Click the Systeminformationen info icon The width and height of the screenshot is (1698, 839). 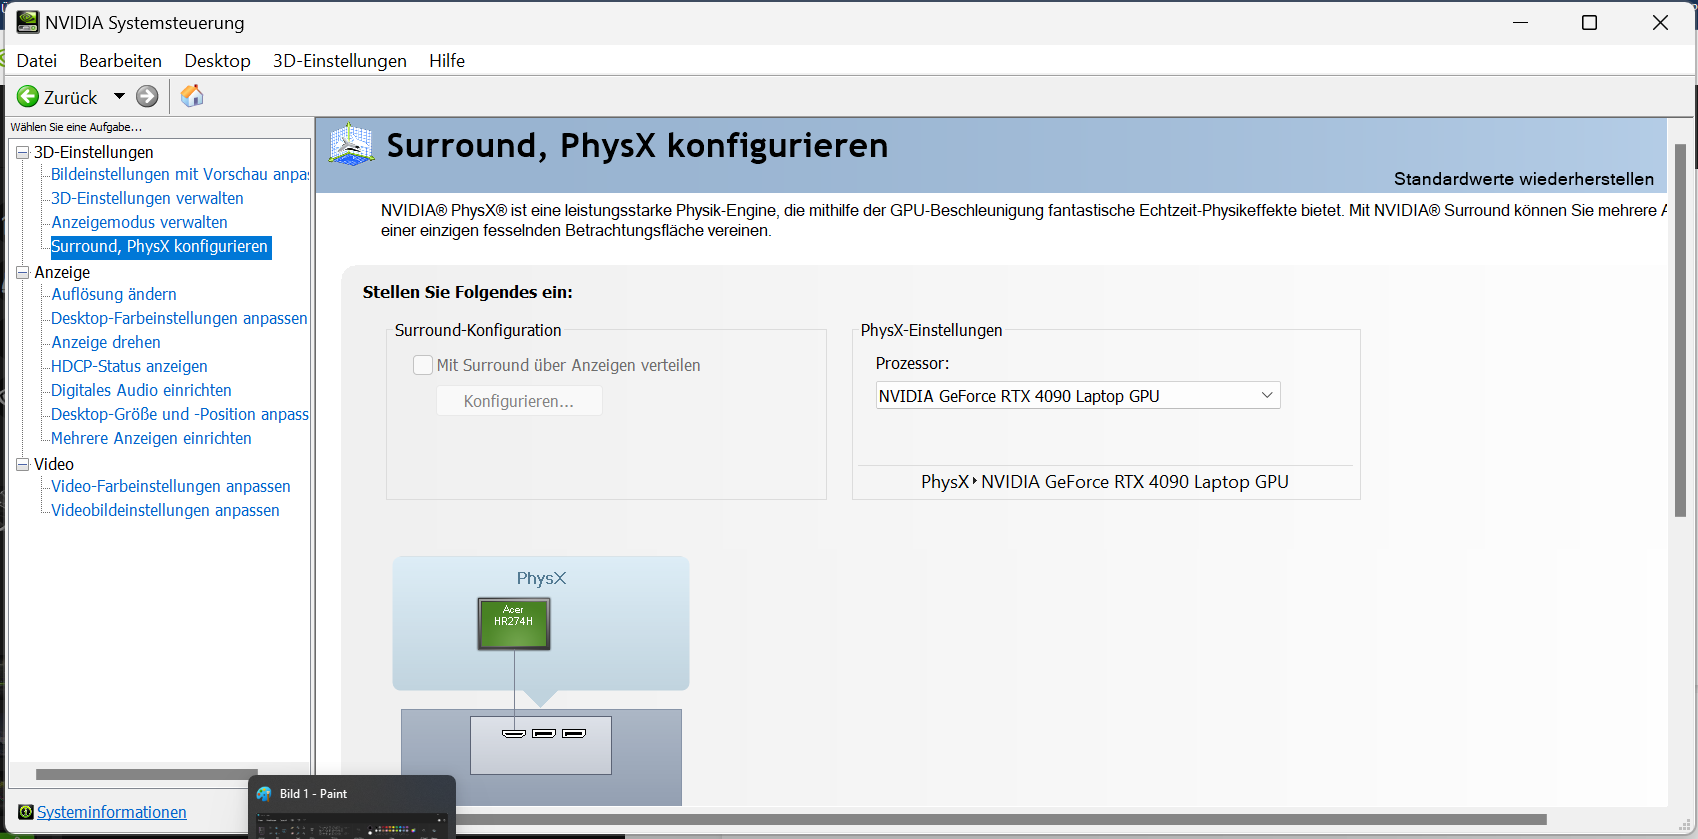pyautogui.click(x=26, y=812)
